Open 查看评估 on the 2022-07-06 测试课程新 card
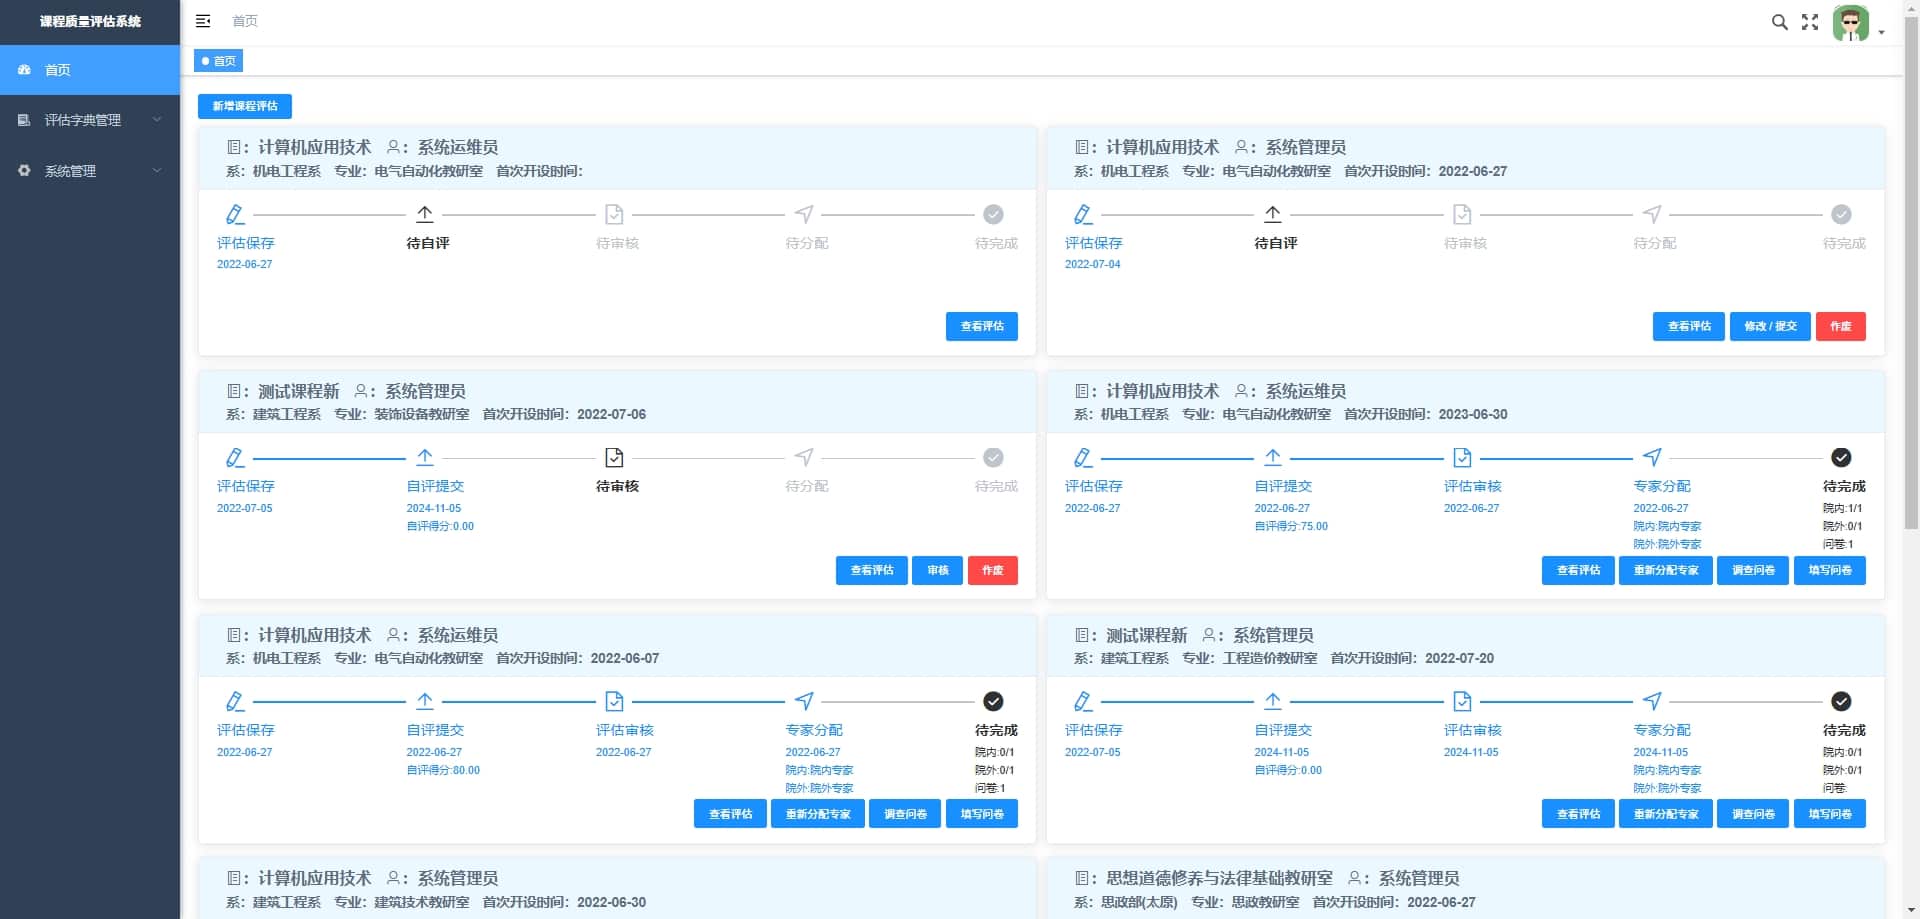 (872, 570)
